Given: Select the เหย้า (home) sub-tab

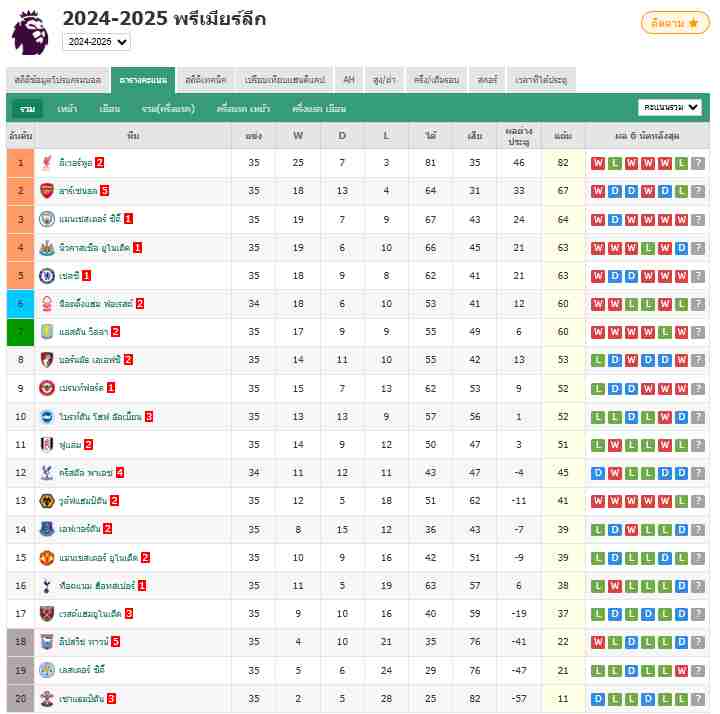Looking at the screenshot, I should 67,108.
